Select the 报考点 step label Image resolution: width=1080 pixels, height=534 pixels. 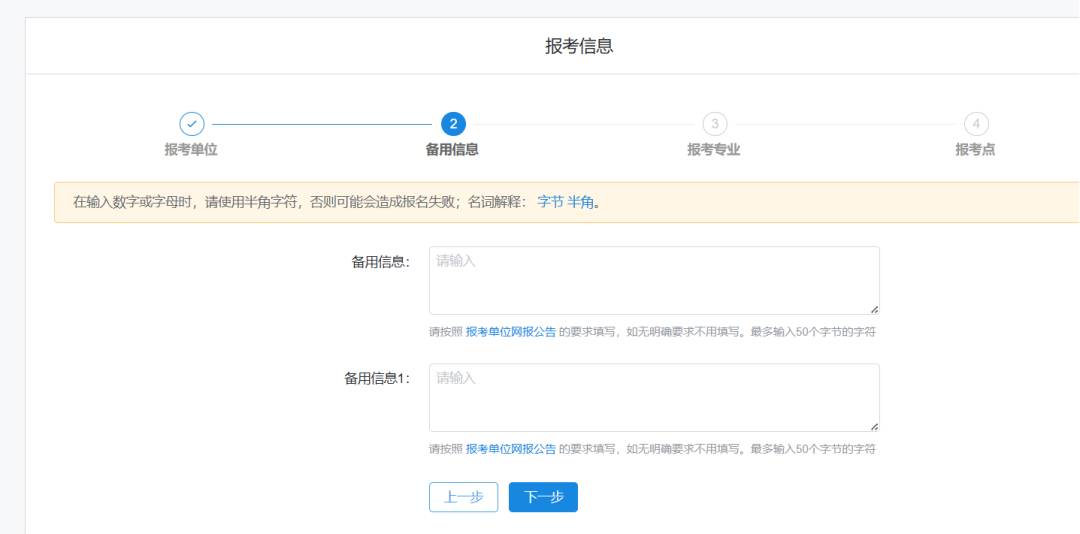pyautogui.click(x=975, y=150)
